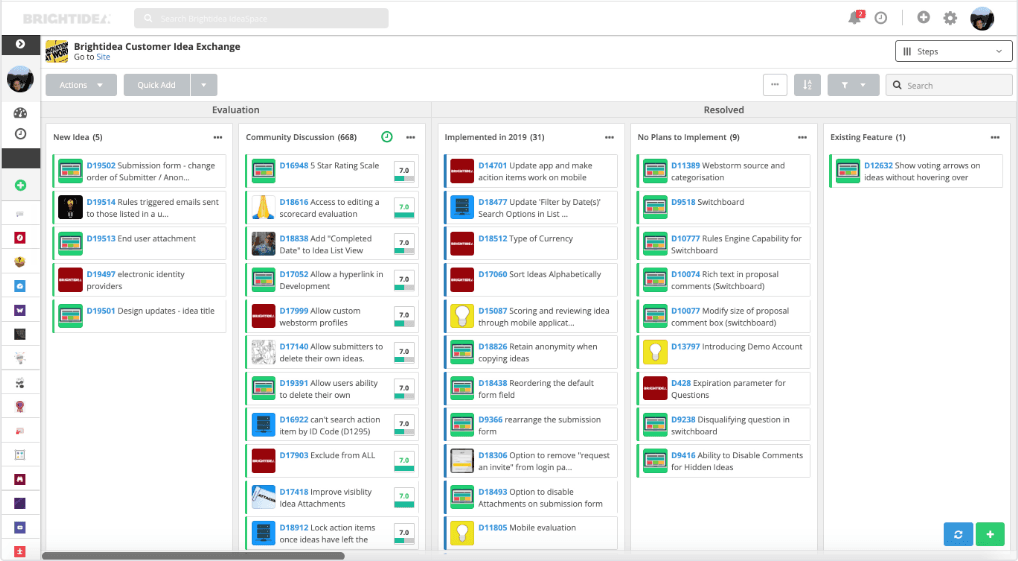
Task: Click the green add button at bottom right
Action: click(x=990, y=534)
